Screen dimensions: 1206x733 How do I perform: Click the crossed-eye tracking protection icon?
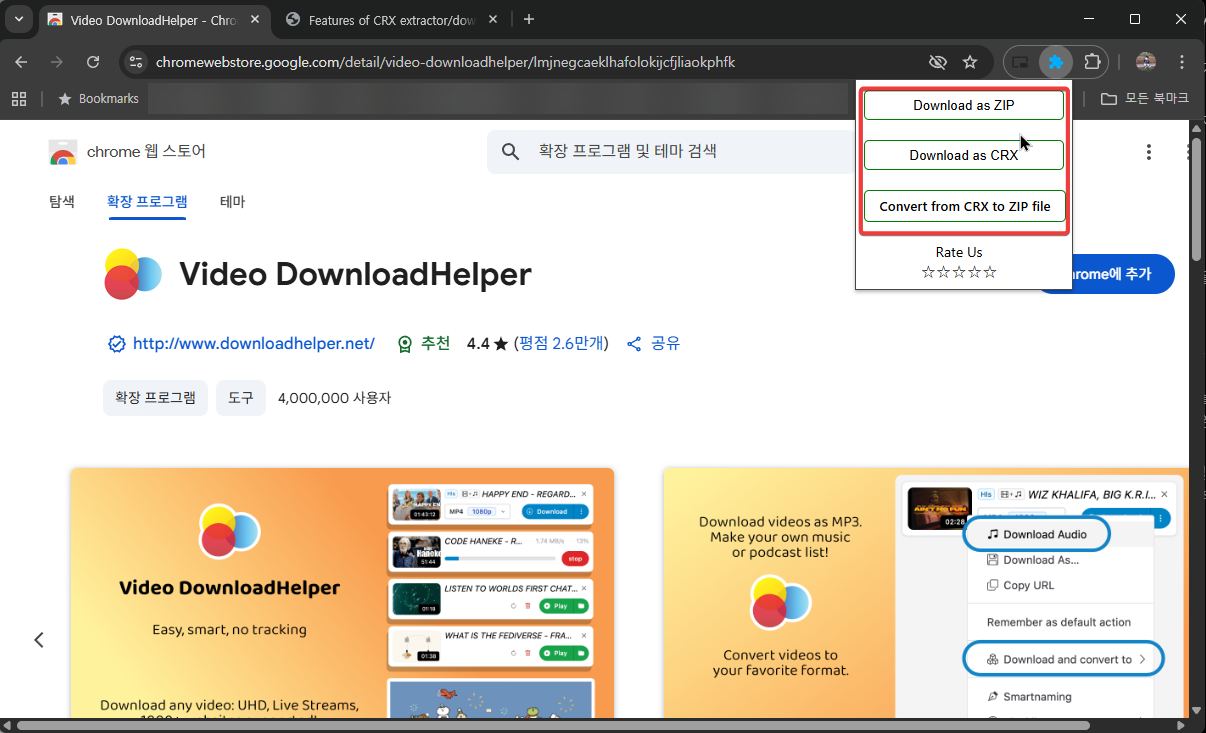point(937,62)
